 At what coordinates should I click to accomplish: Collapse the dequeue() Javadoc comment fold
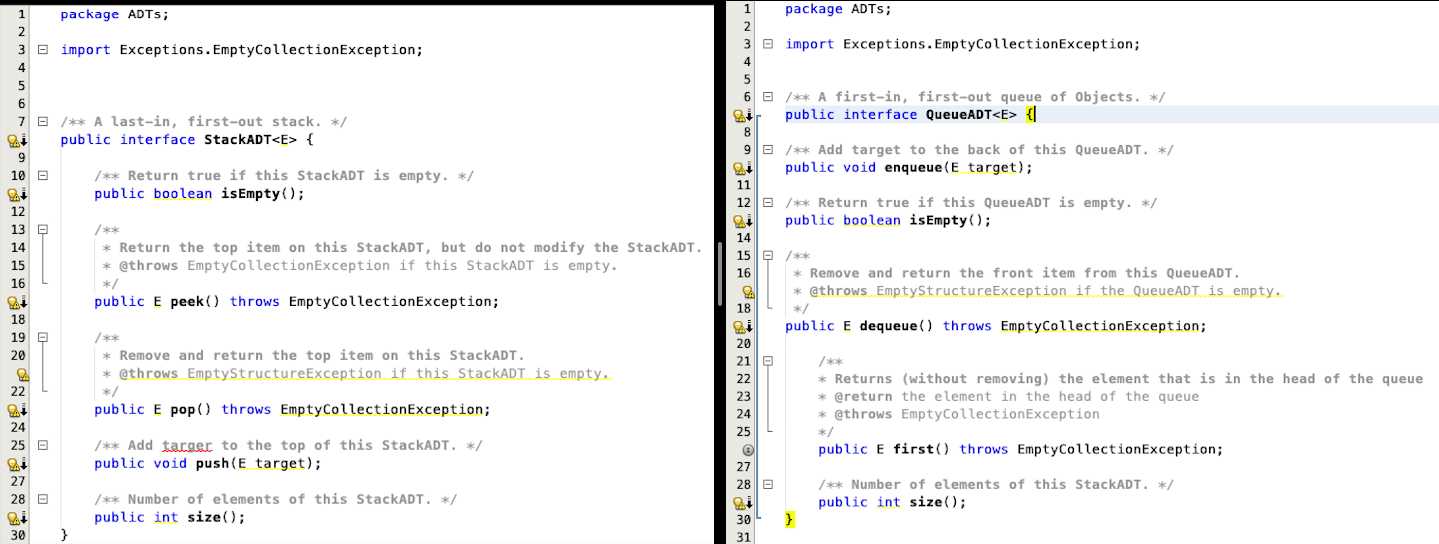tap(768, 256)
